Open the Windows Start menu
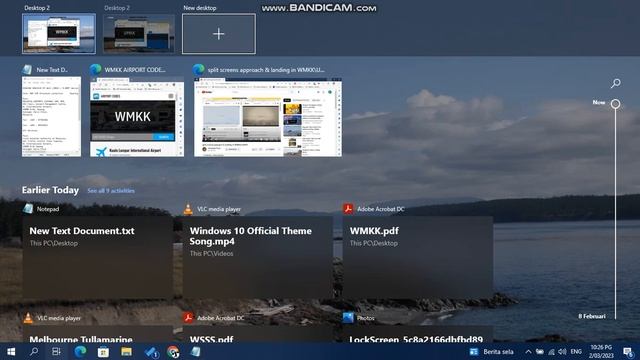 click(11, 351)
